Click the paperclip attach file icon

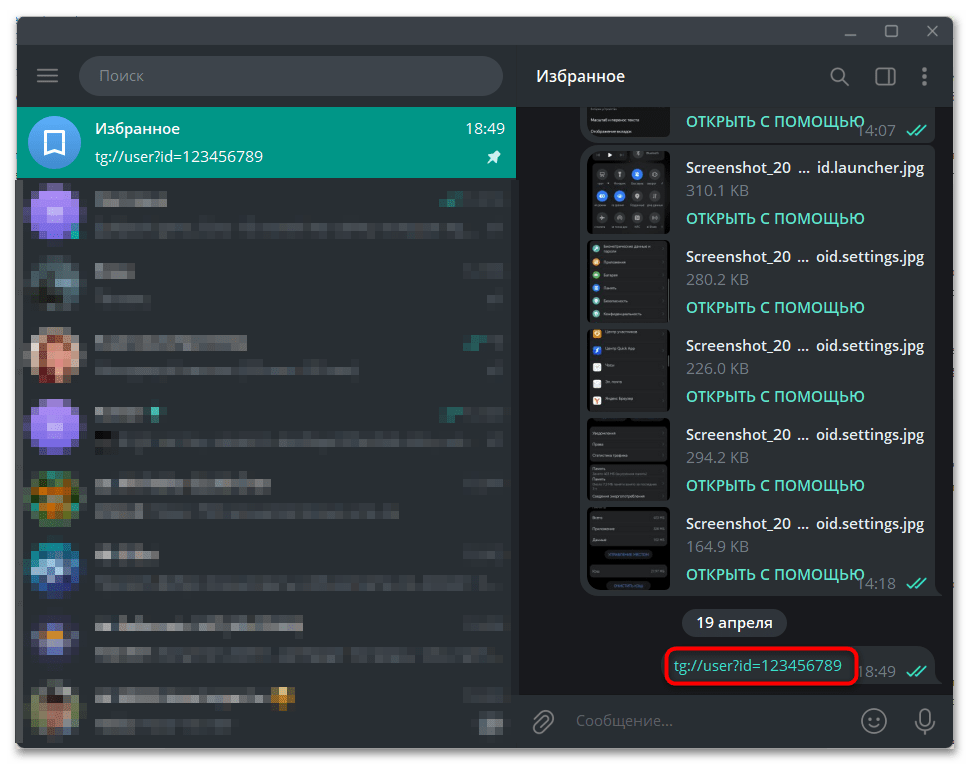[543, 721]
